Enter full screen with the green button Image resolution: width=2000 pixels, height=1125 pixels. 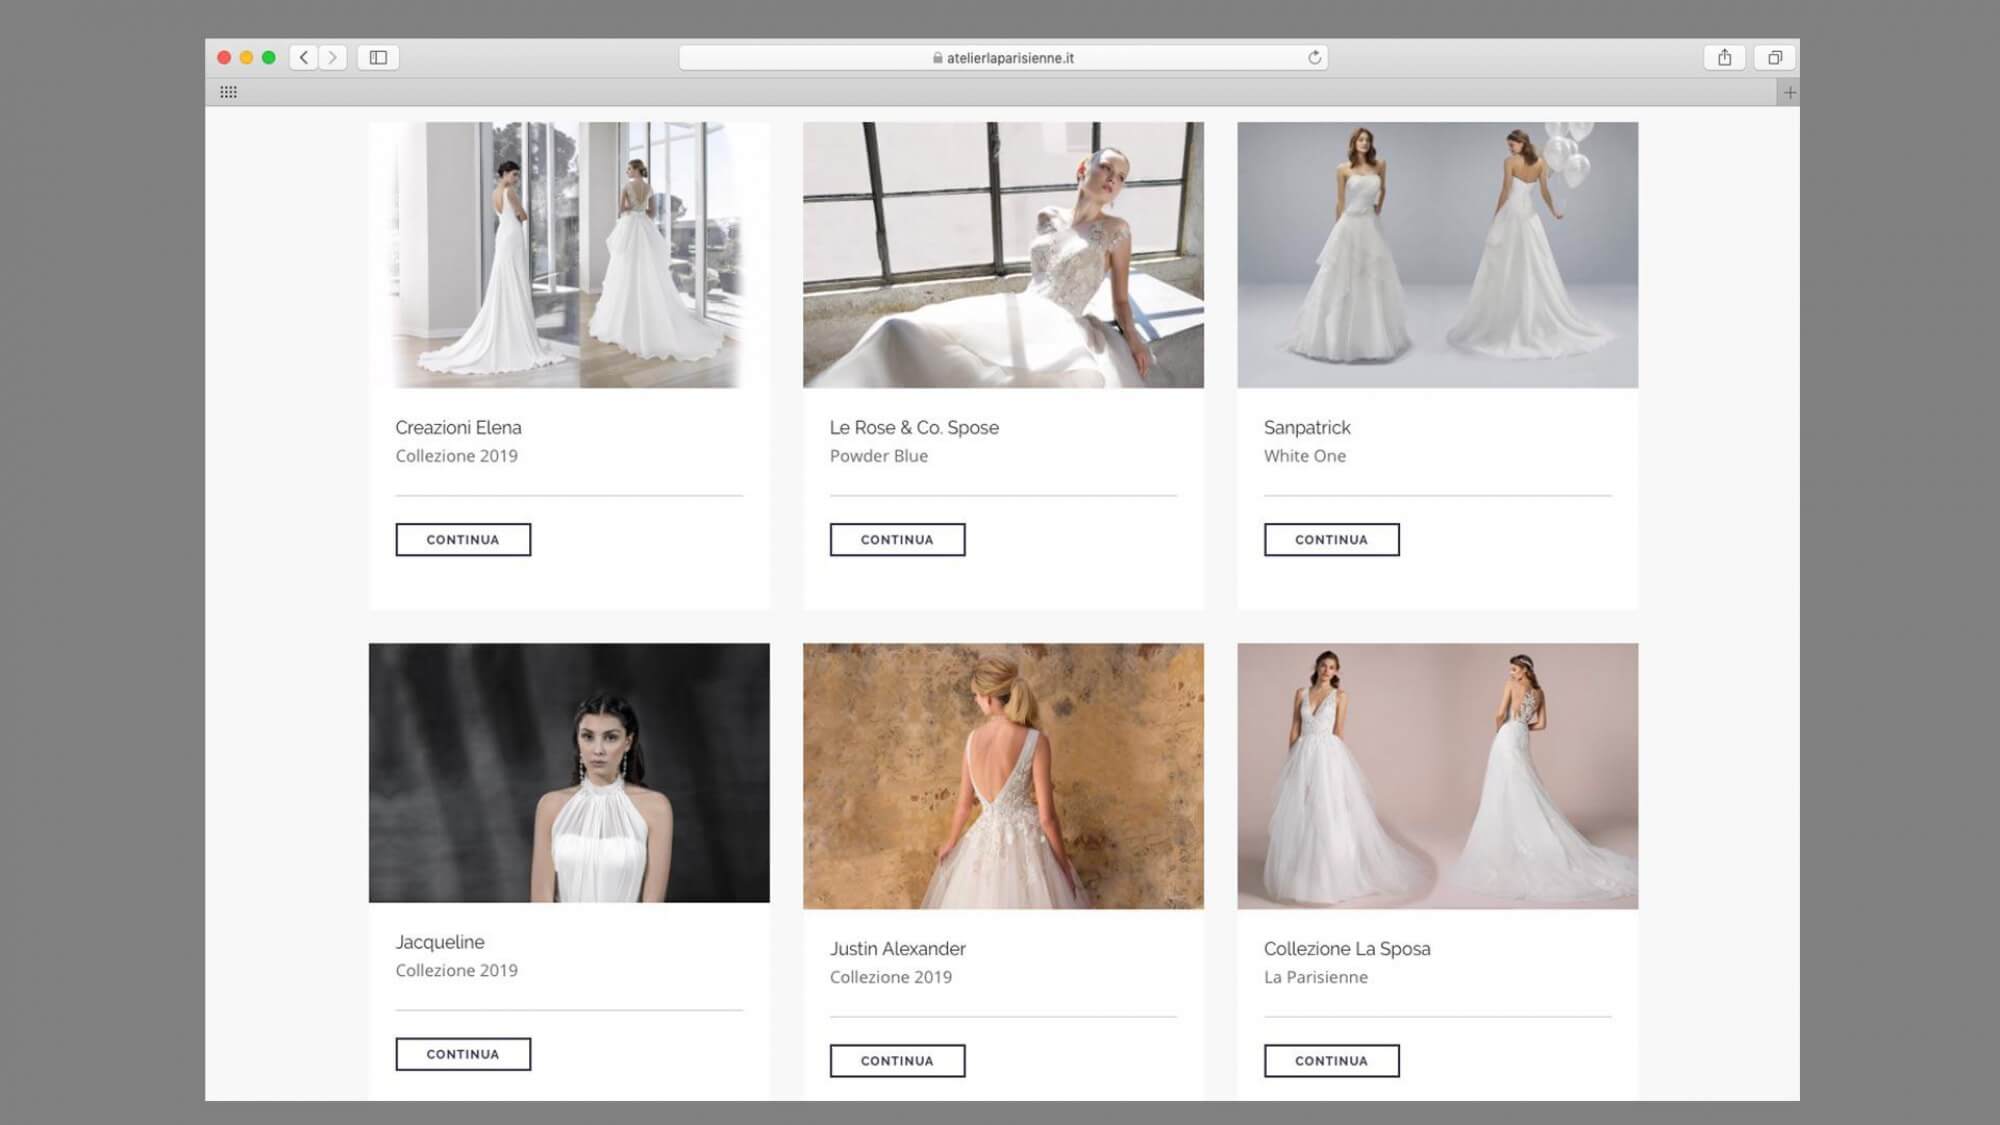point(268,57)
